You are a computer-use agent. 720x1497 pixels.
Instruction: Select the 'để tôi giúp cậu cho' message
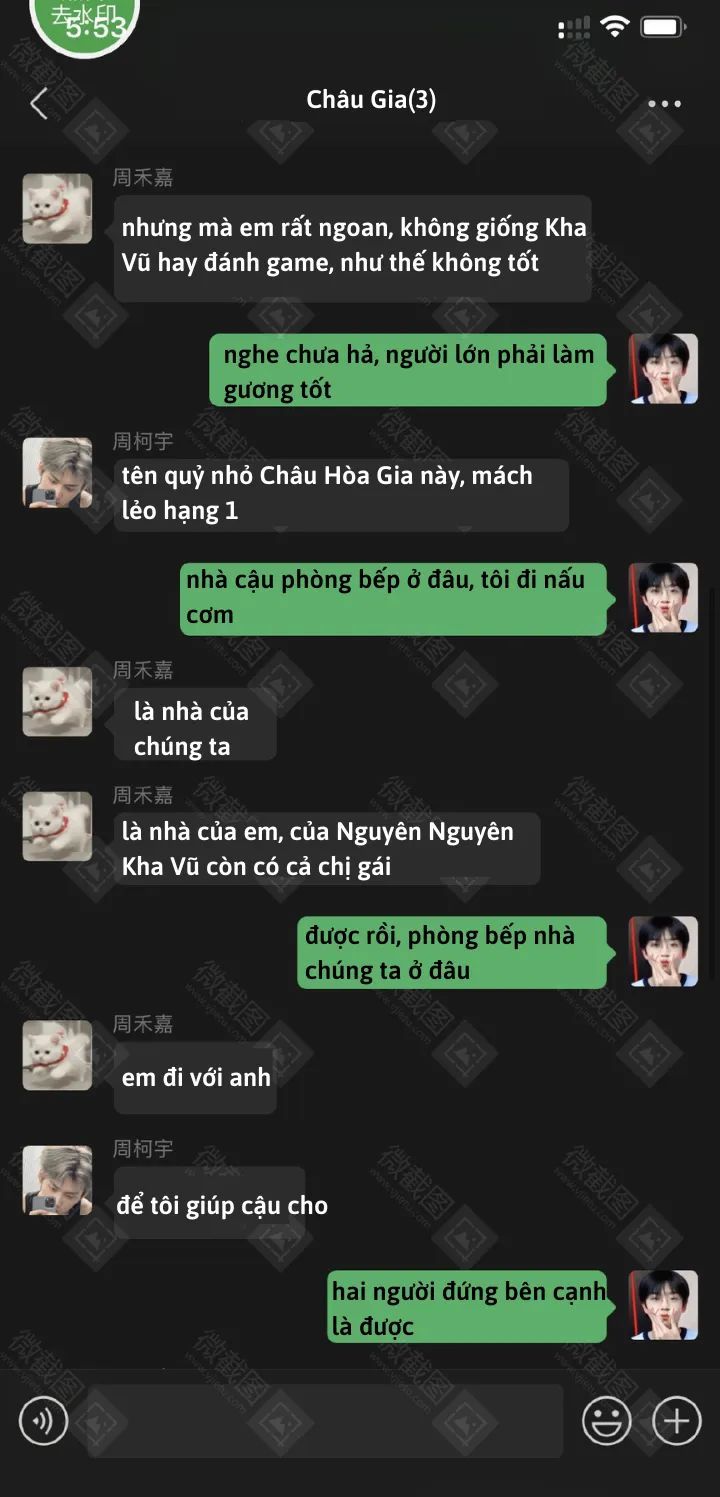pyautogui.click(x=210, y=1204)
